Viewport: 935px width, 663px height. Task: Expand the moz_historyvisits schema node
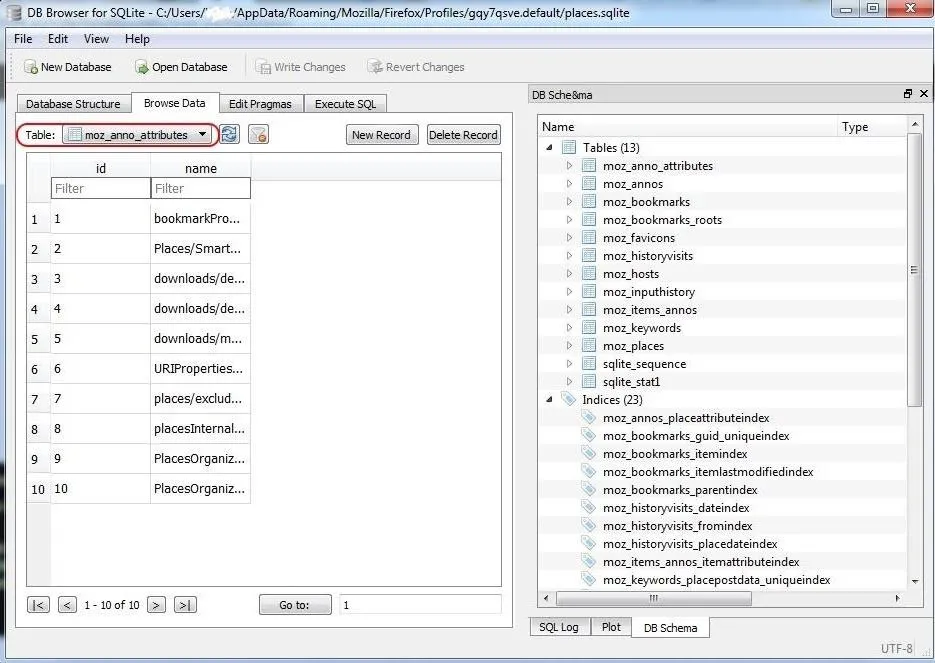coord(569,256)
